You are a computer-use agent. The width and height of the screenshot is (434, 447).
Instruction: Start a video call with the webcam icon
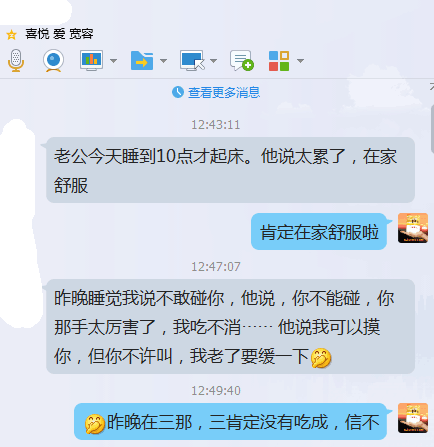(53, 60)
